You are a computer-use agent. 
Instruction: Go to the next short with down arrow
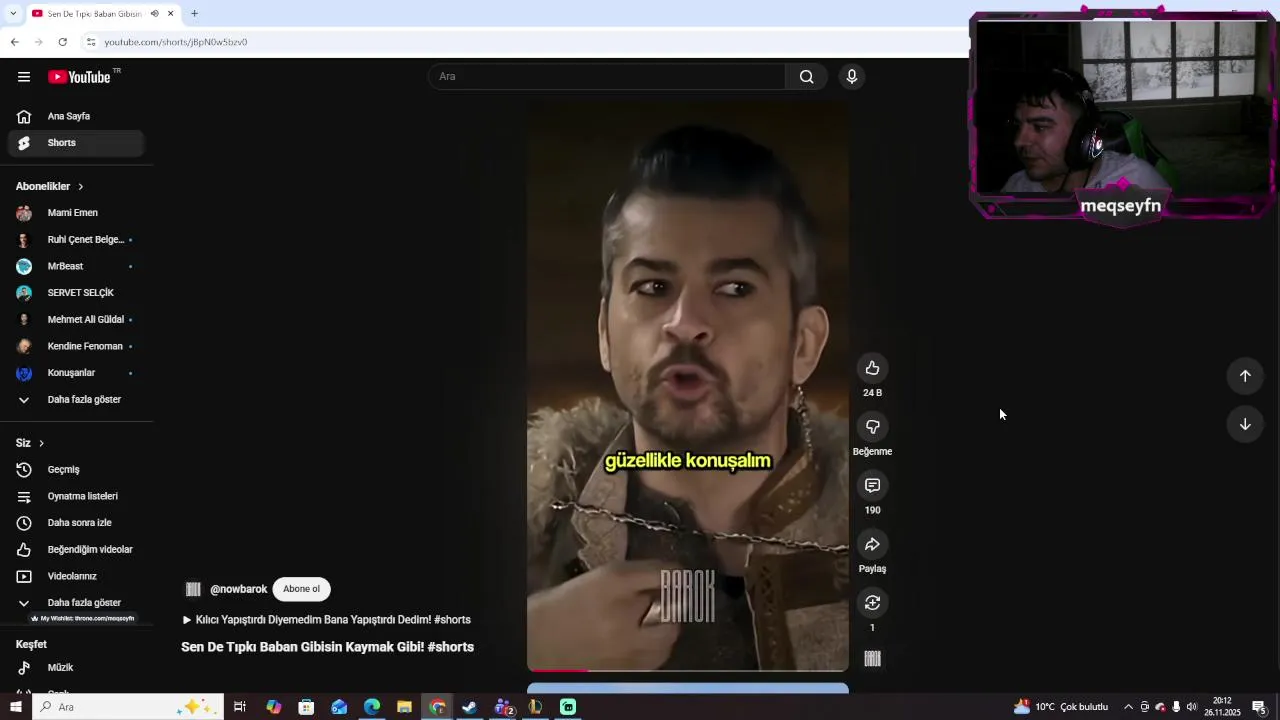[x=1245, y=424]
